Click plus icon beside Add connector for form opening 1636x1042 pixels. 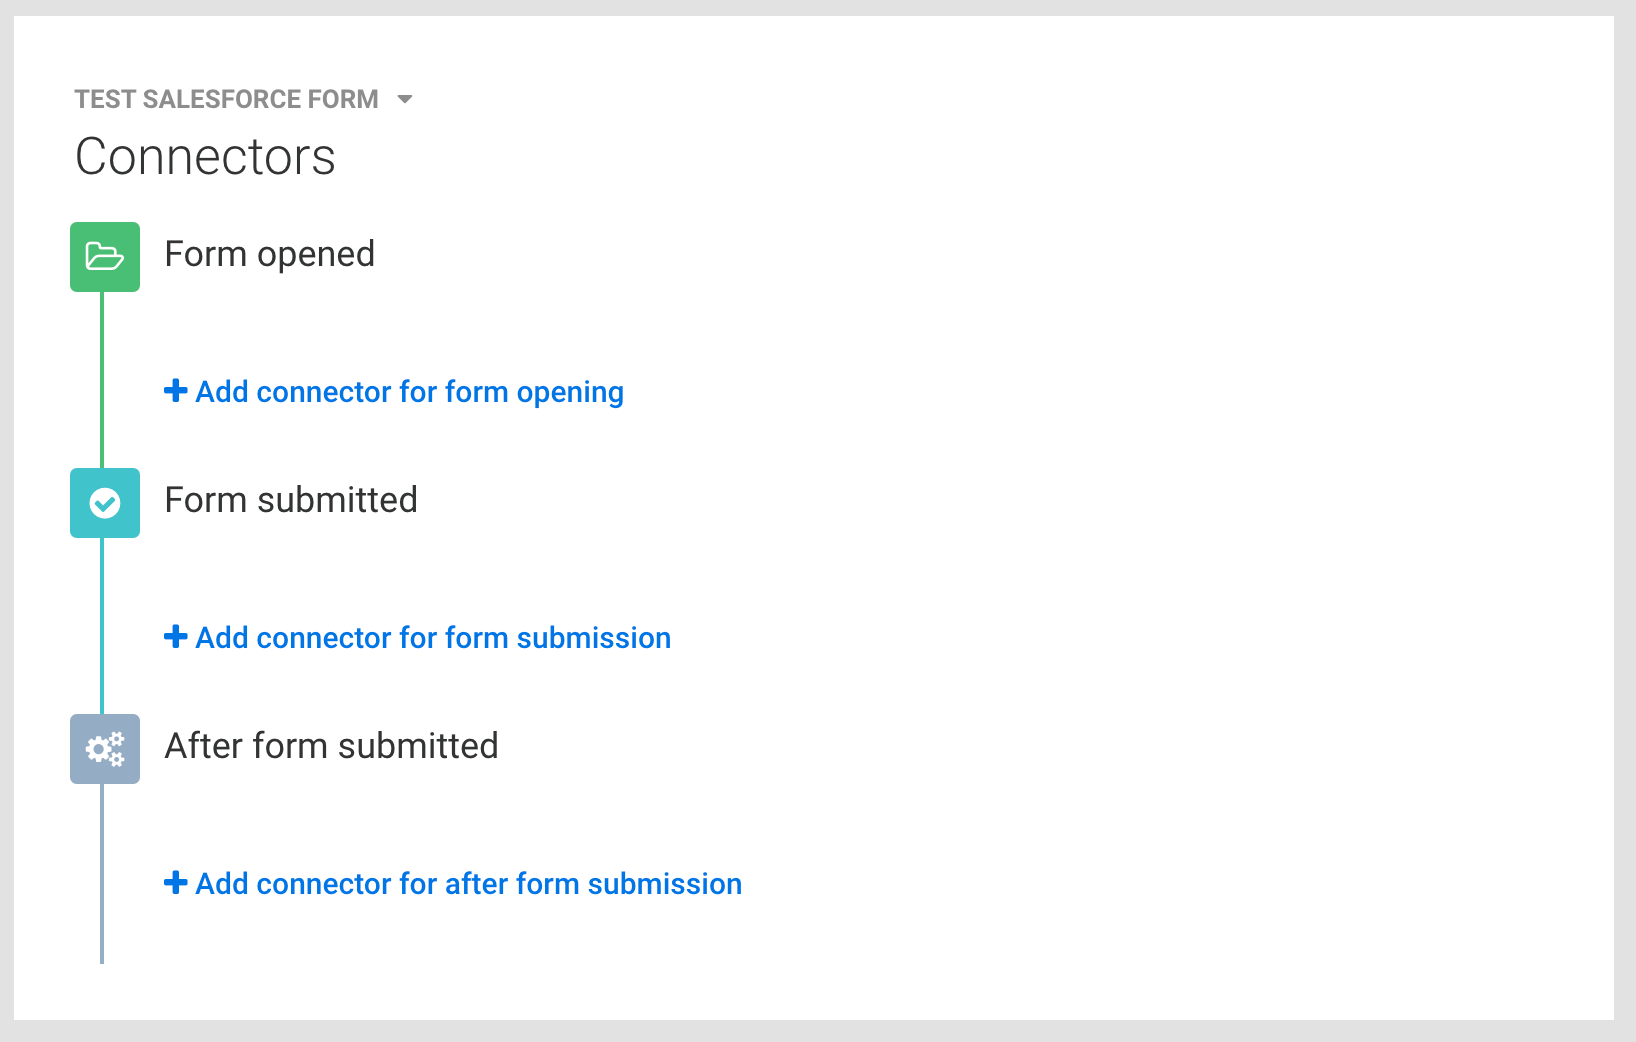[x=176, y=390]
